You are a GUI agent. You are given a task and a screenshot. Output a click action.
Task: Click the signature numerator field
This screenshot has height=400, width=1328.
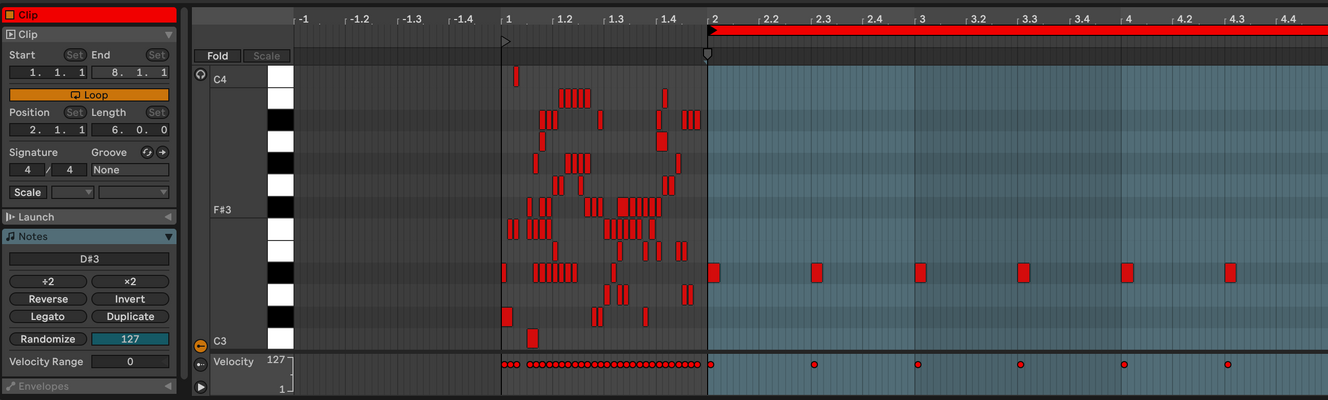(27, 170)
